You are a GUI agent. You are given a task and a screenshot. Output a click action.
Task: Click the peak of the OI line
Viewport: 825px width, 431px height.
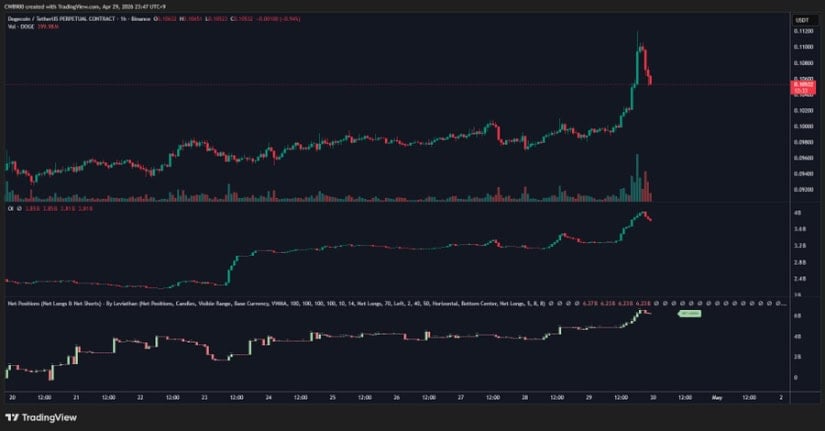pos(643,213)
